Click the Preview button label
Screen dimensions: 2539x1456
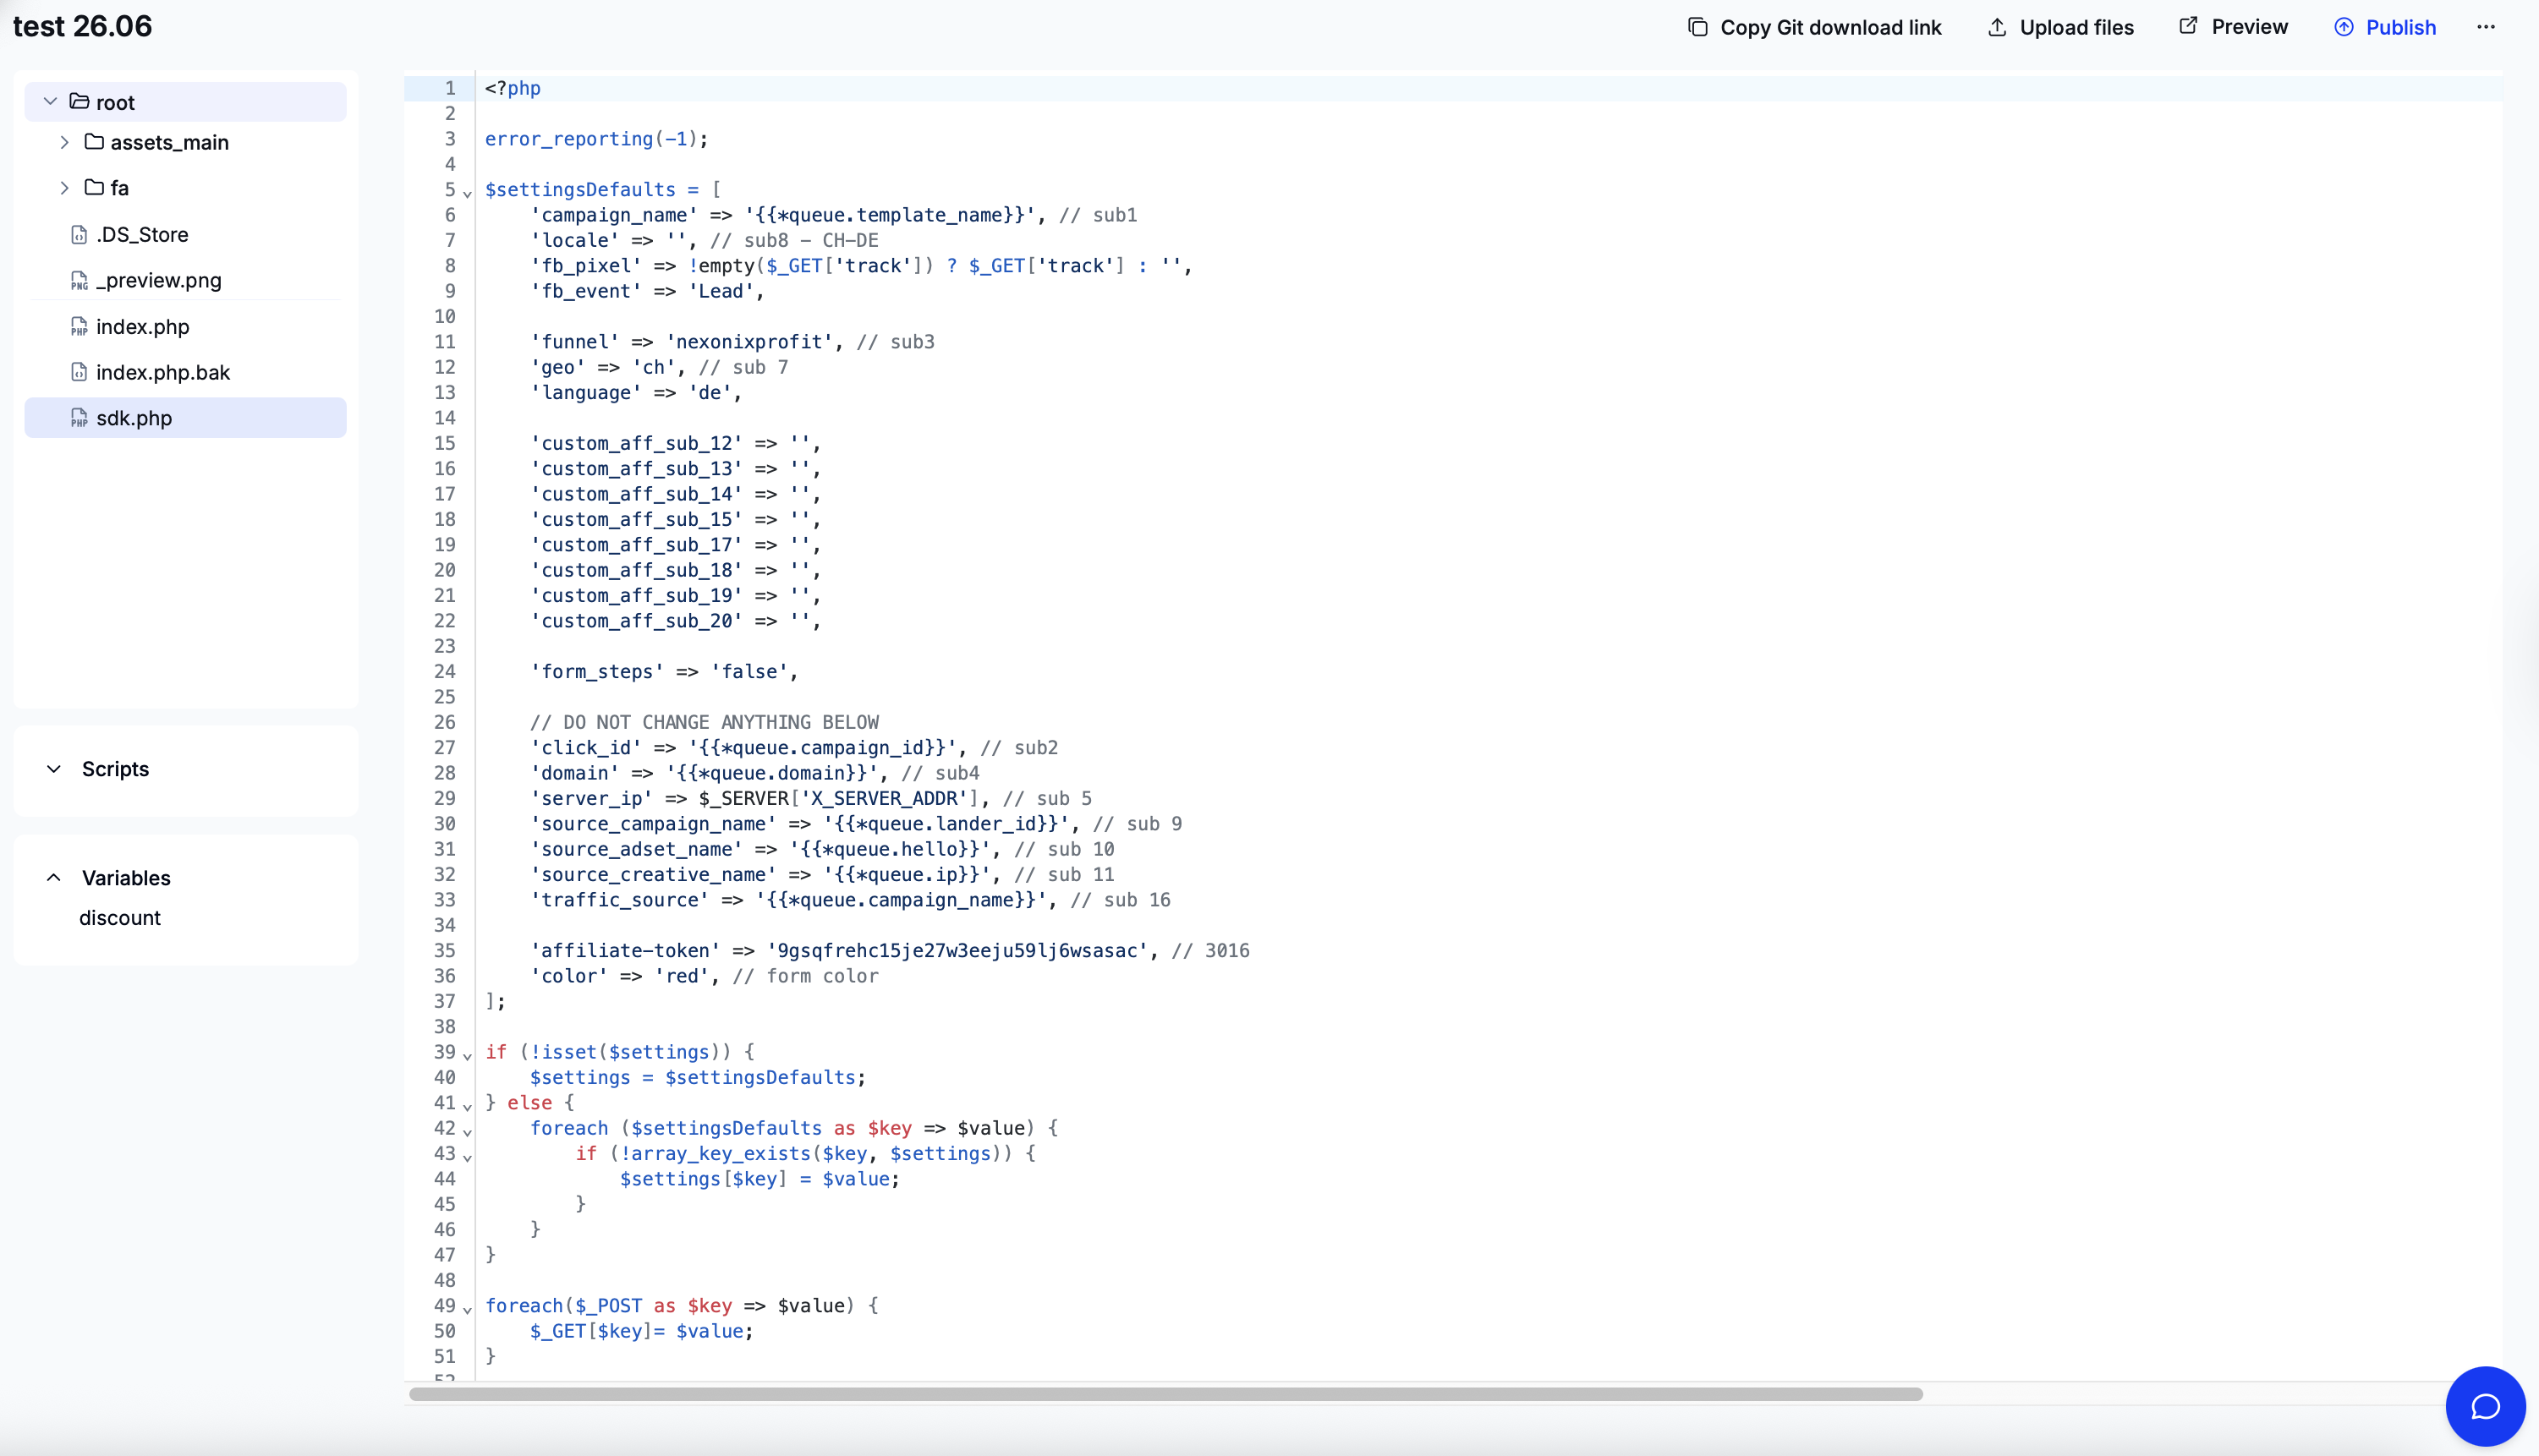[2249, 27]
